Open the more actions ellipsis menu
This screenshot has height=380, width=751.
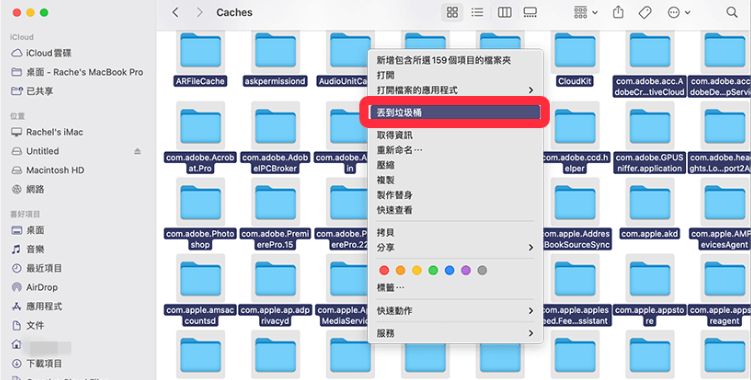point(679,12)
